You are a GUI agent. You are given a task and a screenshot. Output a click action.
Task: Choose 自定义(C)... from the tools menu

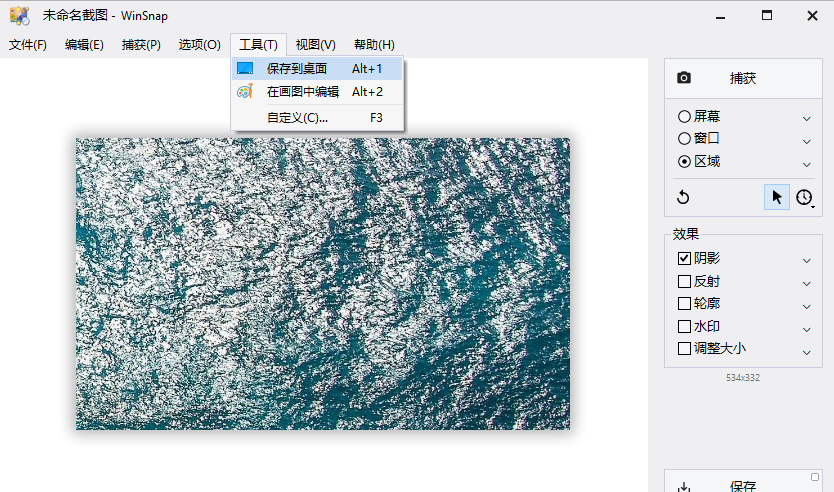pyautogui.click(x=317, y=118)
